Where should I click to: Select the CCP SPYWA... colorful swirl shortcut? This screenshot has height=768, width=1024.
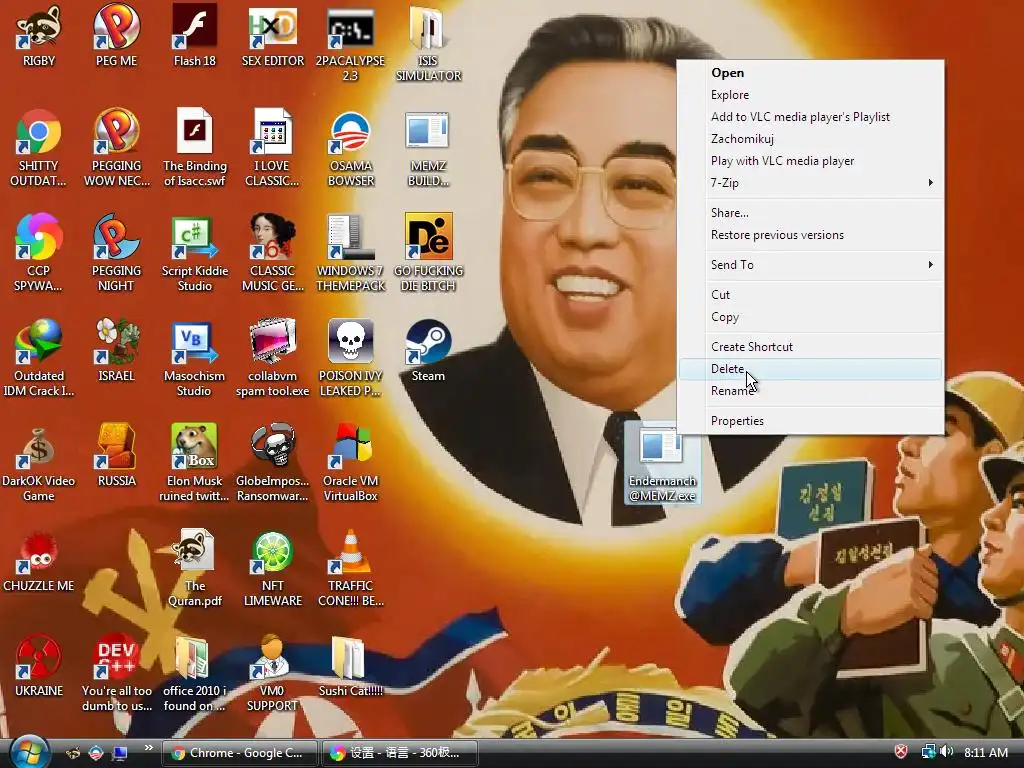[39, 253]
